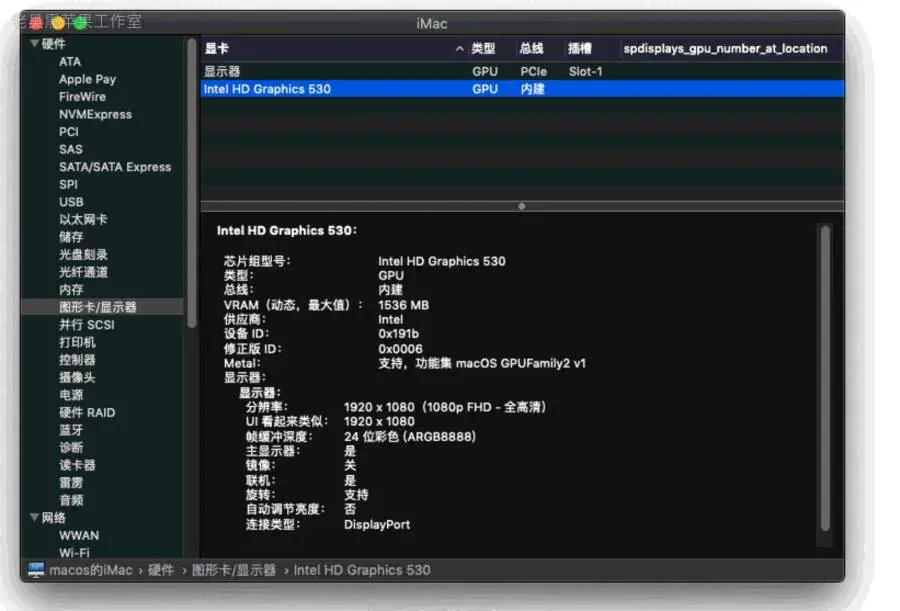Screen dimensions: 900x611
Task: Select Apple Pay in the sidebar
Action: 87,79
